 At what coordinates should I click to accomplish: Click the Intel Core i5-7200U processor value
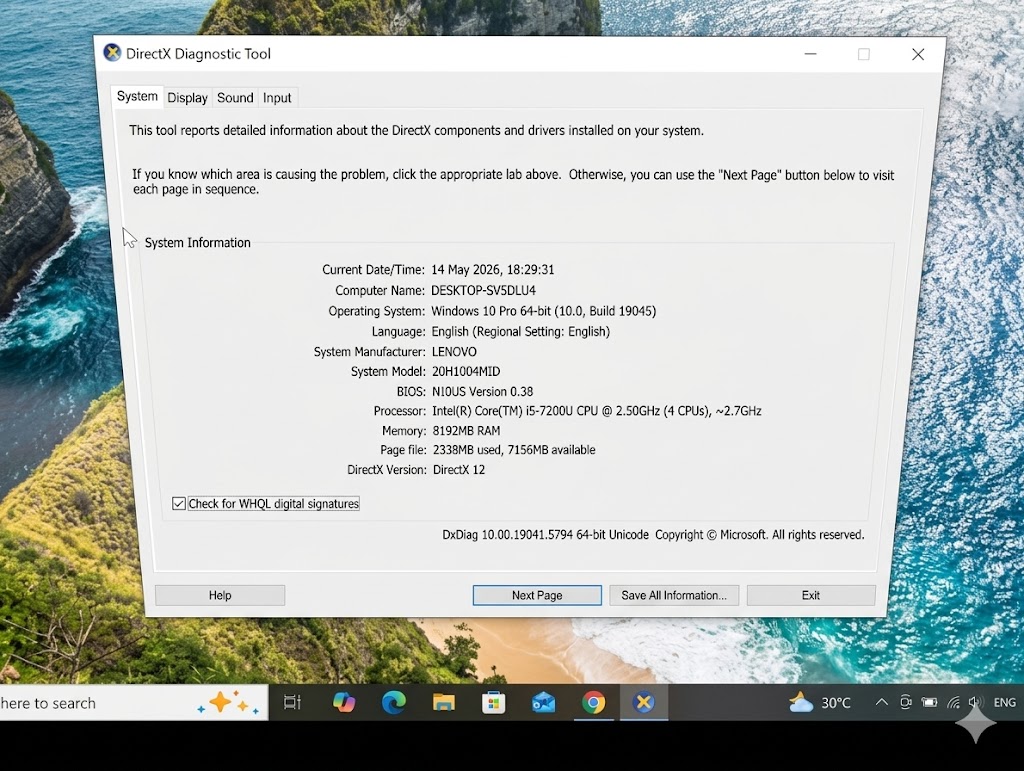[x=597, y=411]
